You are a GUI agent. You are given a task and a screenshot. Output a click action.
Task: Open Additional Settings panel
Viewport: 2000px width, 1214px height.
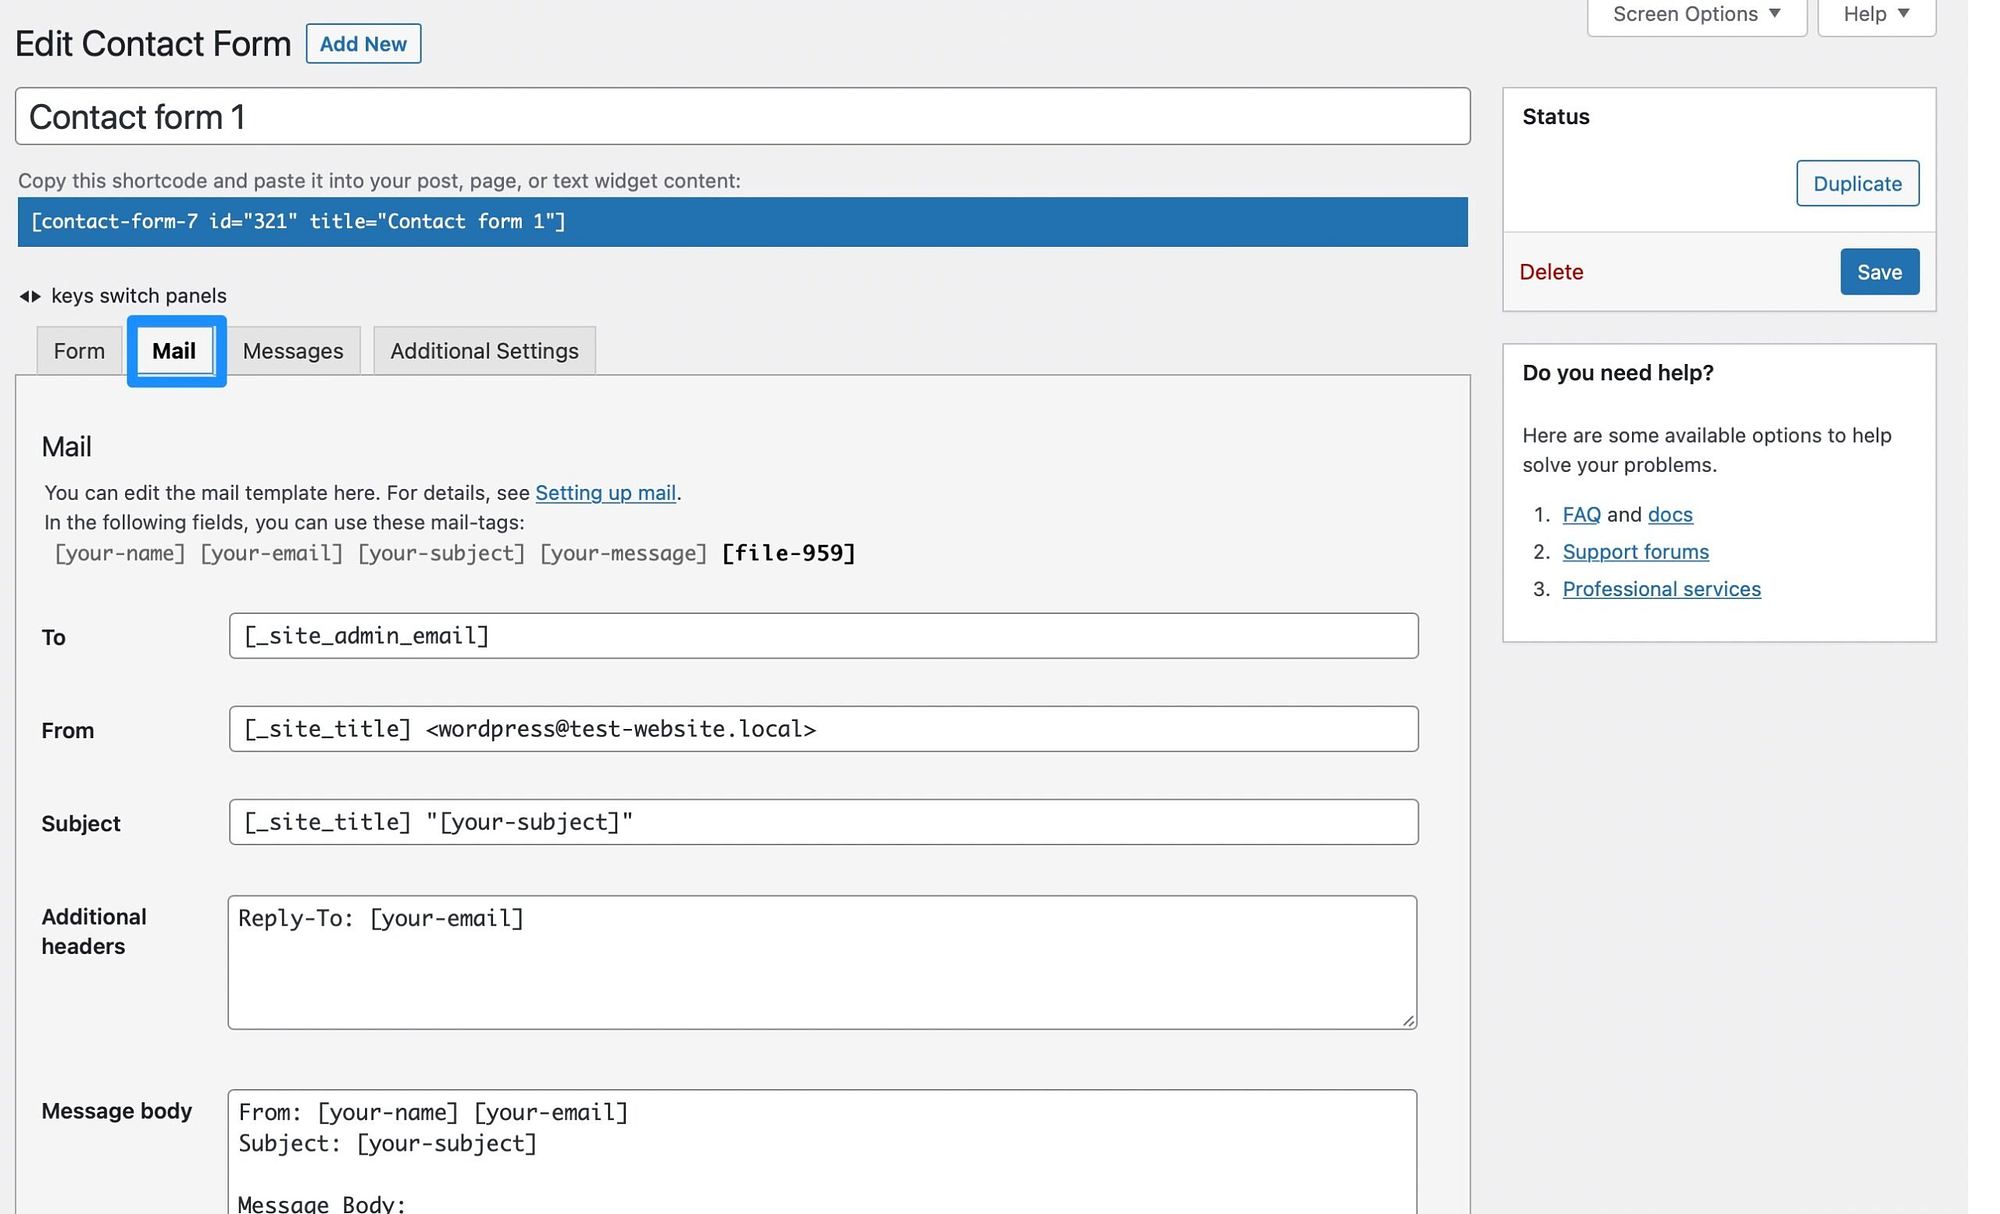[x=483, y=350]
